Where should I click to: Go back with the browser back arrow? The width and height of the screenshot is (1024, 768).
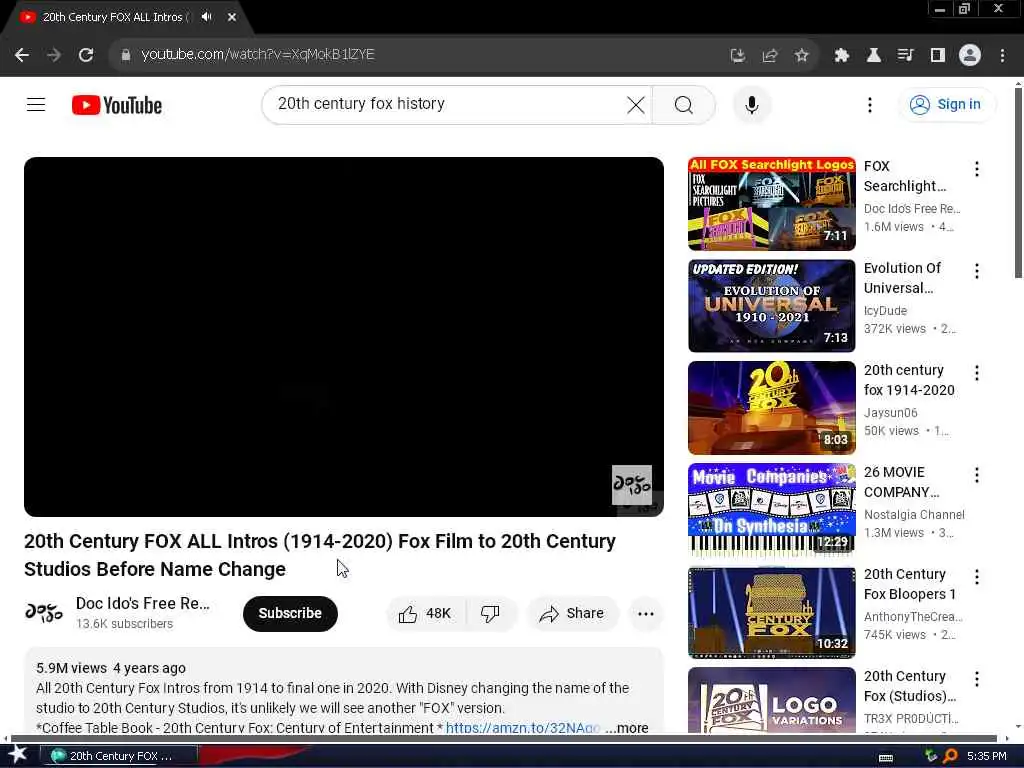(x=22, y=55)
